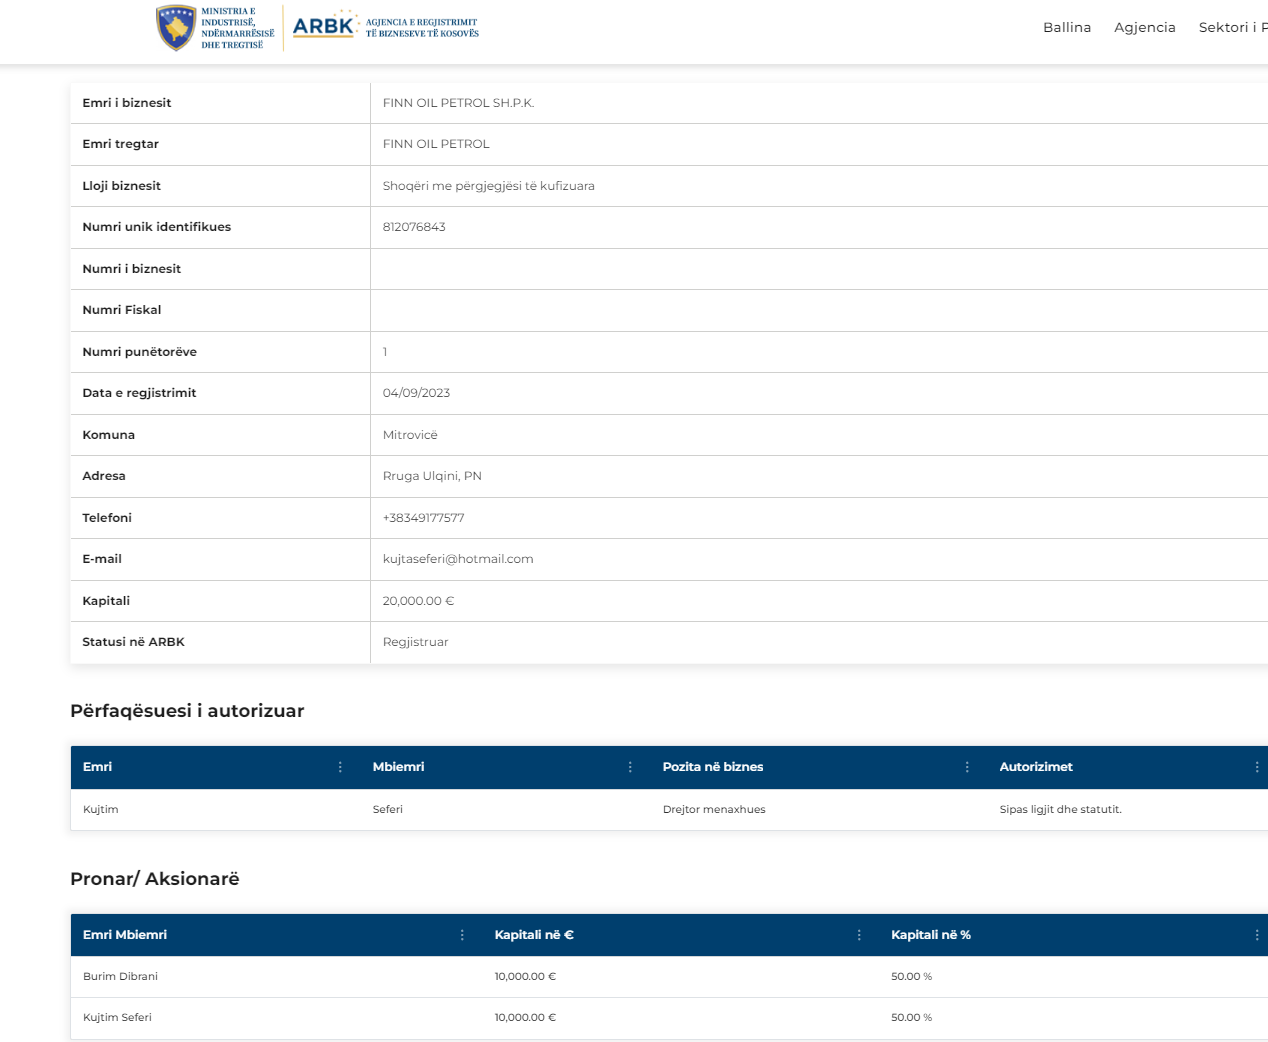
Task: Open the Pozita në biznes column menu icon
Action: click(x=967, y=767)
